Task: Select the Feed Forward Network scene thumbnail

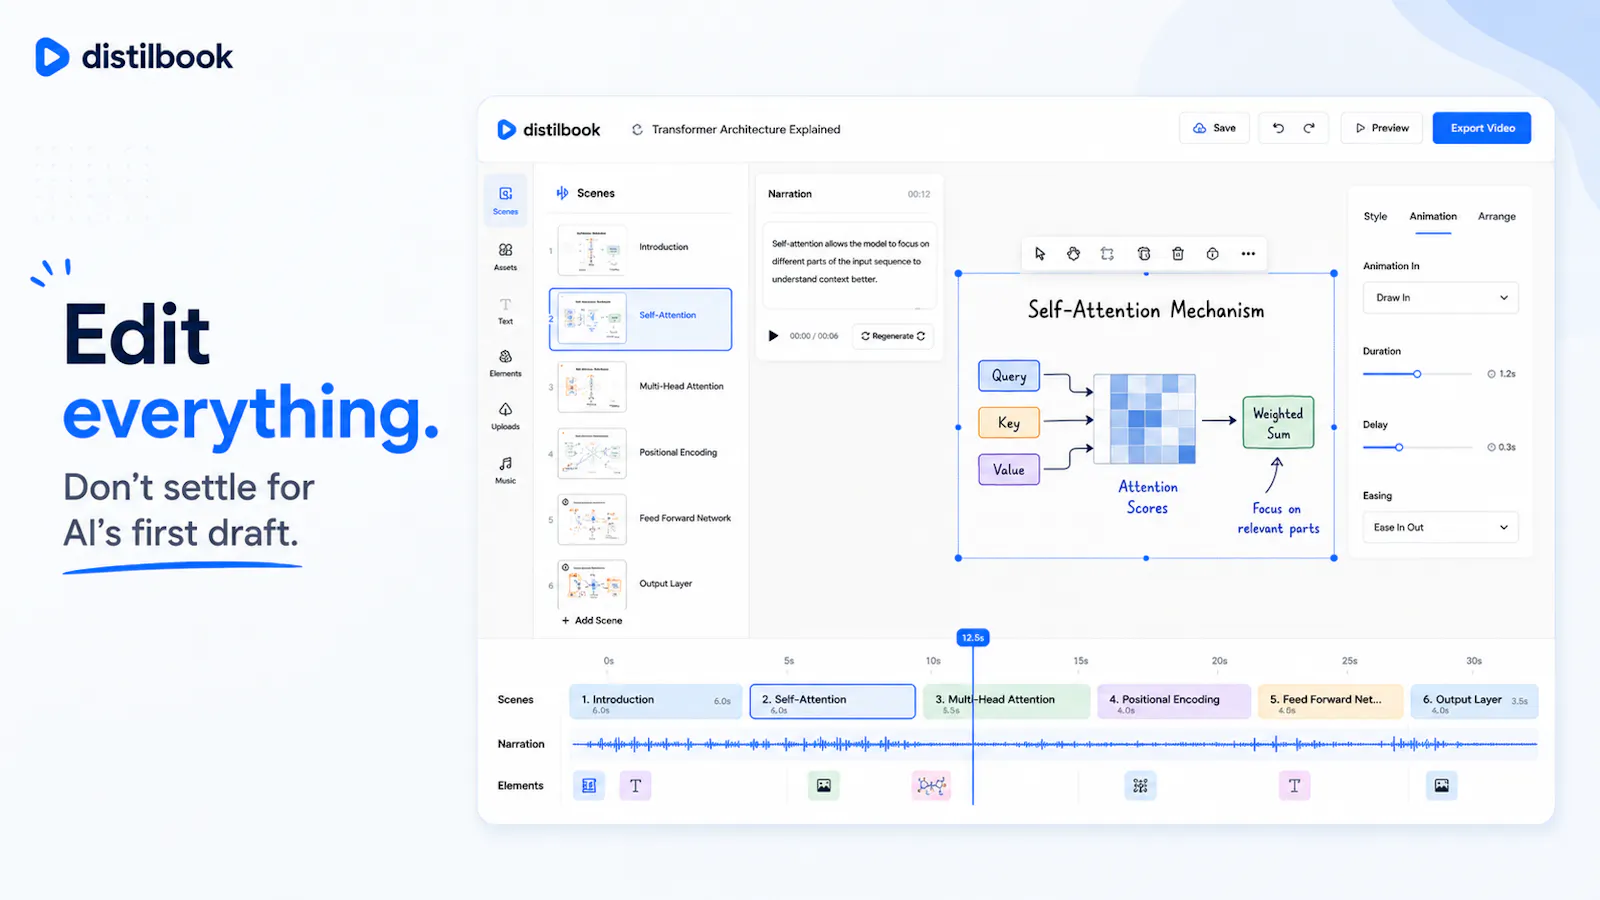Action: [592, 519]
